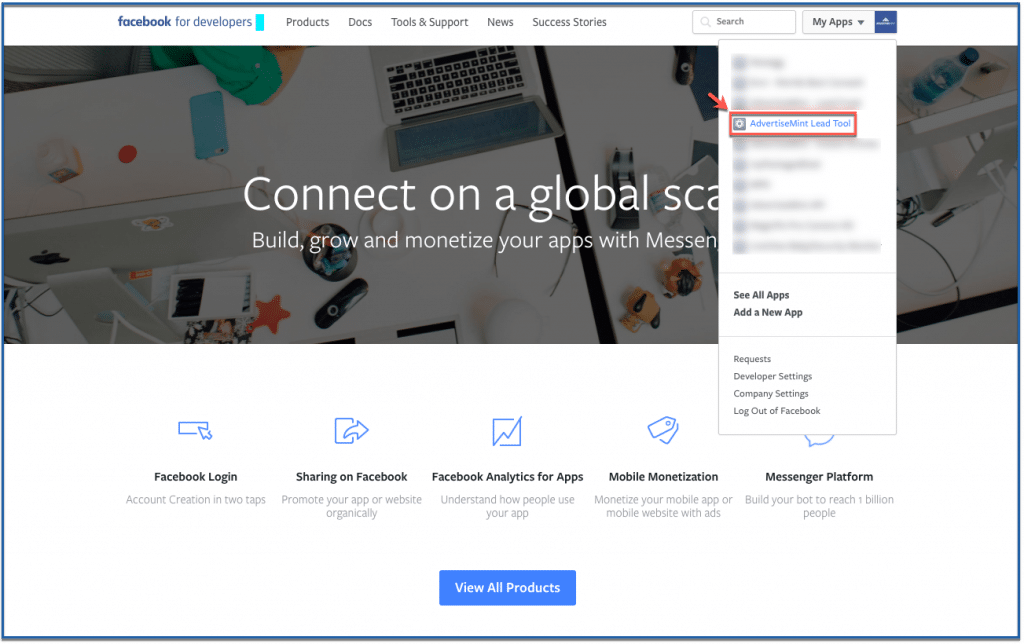Viewport: 1024px width, 644px height.
Task: Click See All Apps
Action: click(x=761, y=295)
